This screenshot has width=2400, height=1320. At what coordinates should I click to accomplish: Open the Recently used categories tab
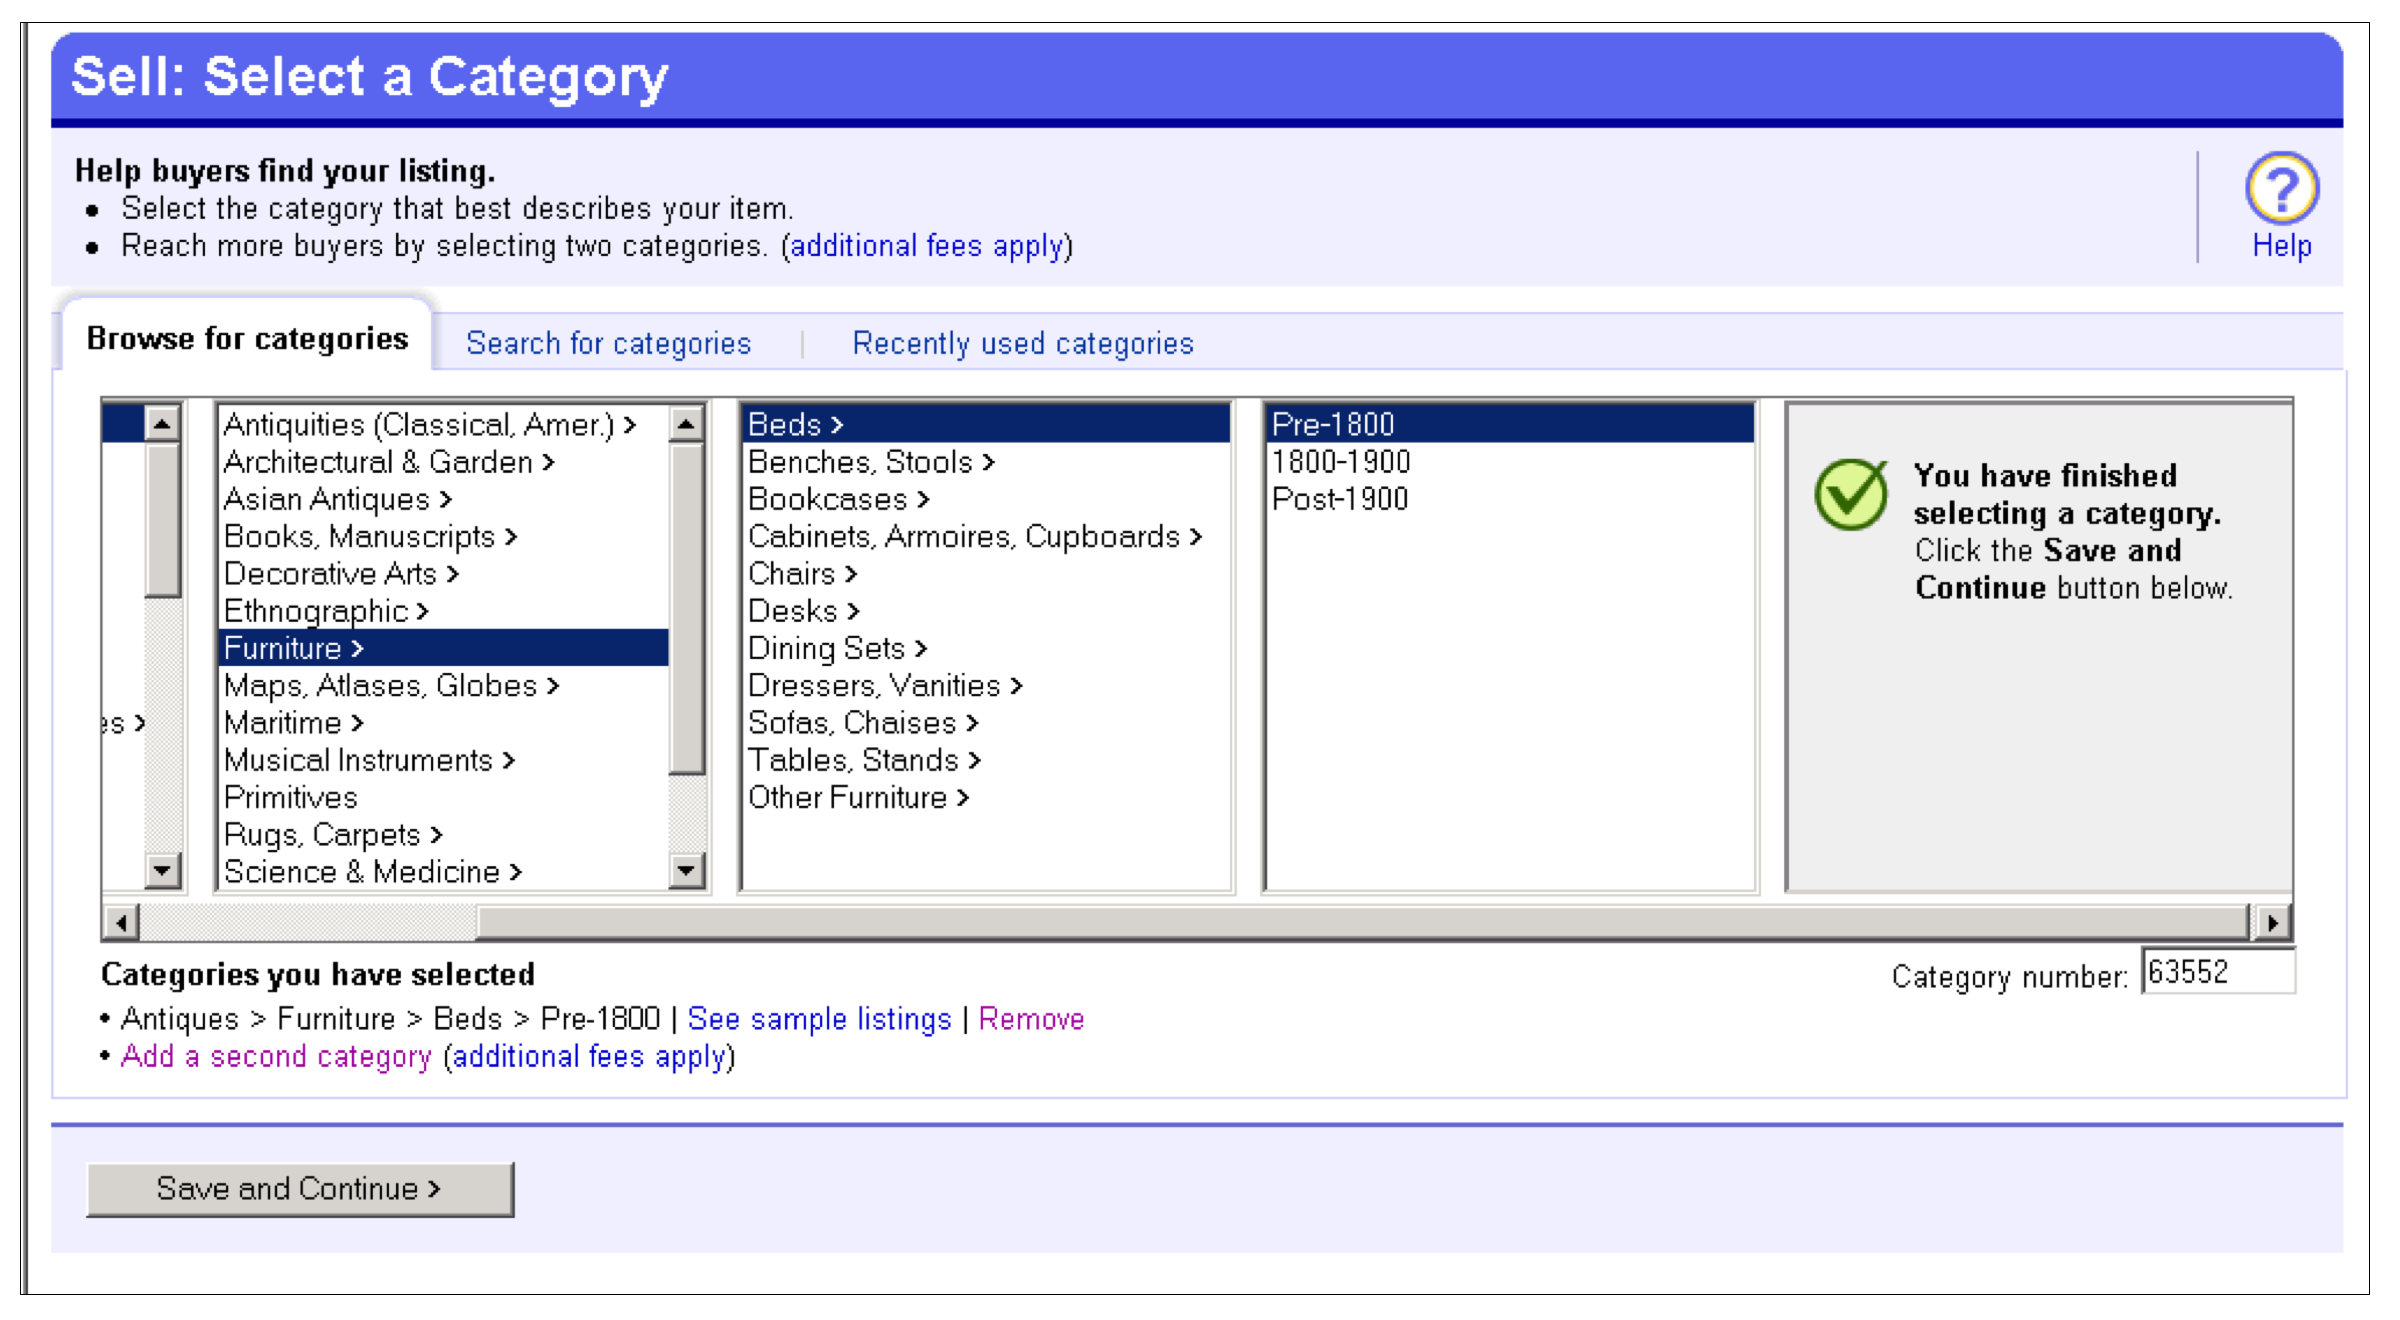(1021, 343)
